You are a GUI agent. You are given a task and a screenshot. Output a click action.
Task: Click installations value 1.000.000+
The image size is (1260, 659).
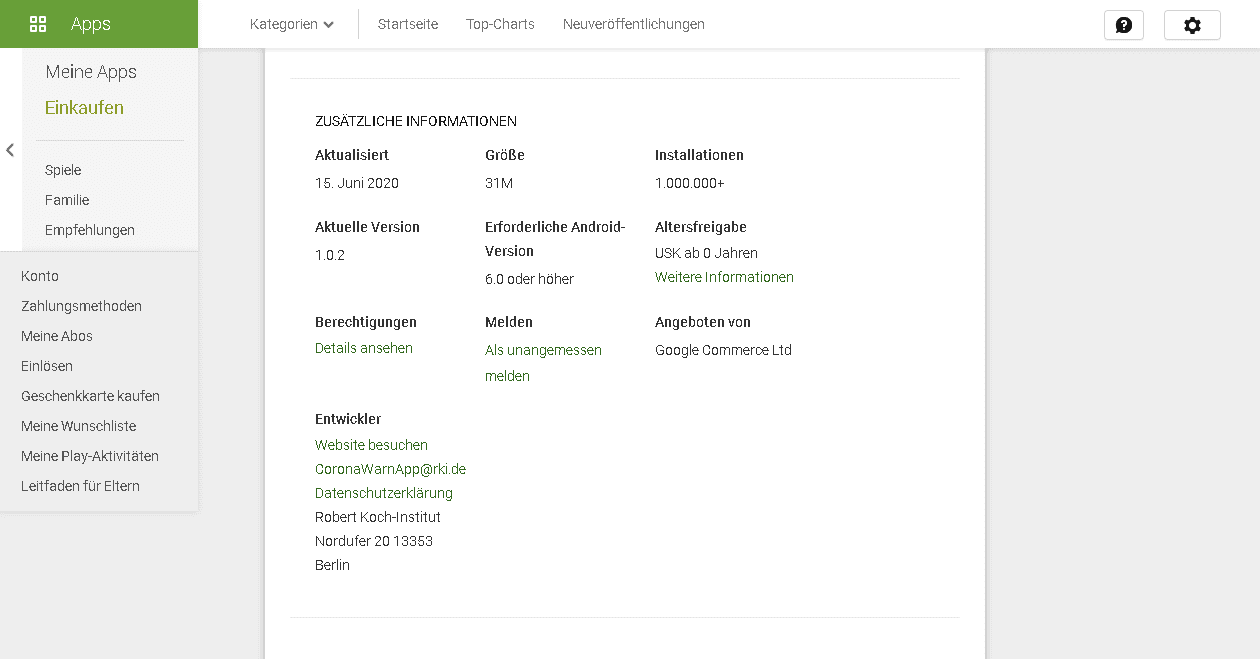690,183
